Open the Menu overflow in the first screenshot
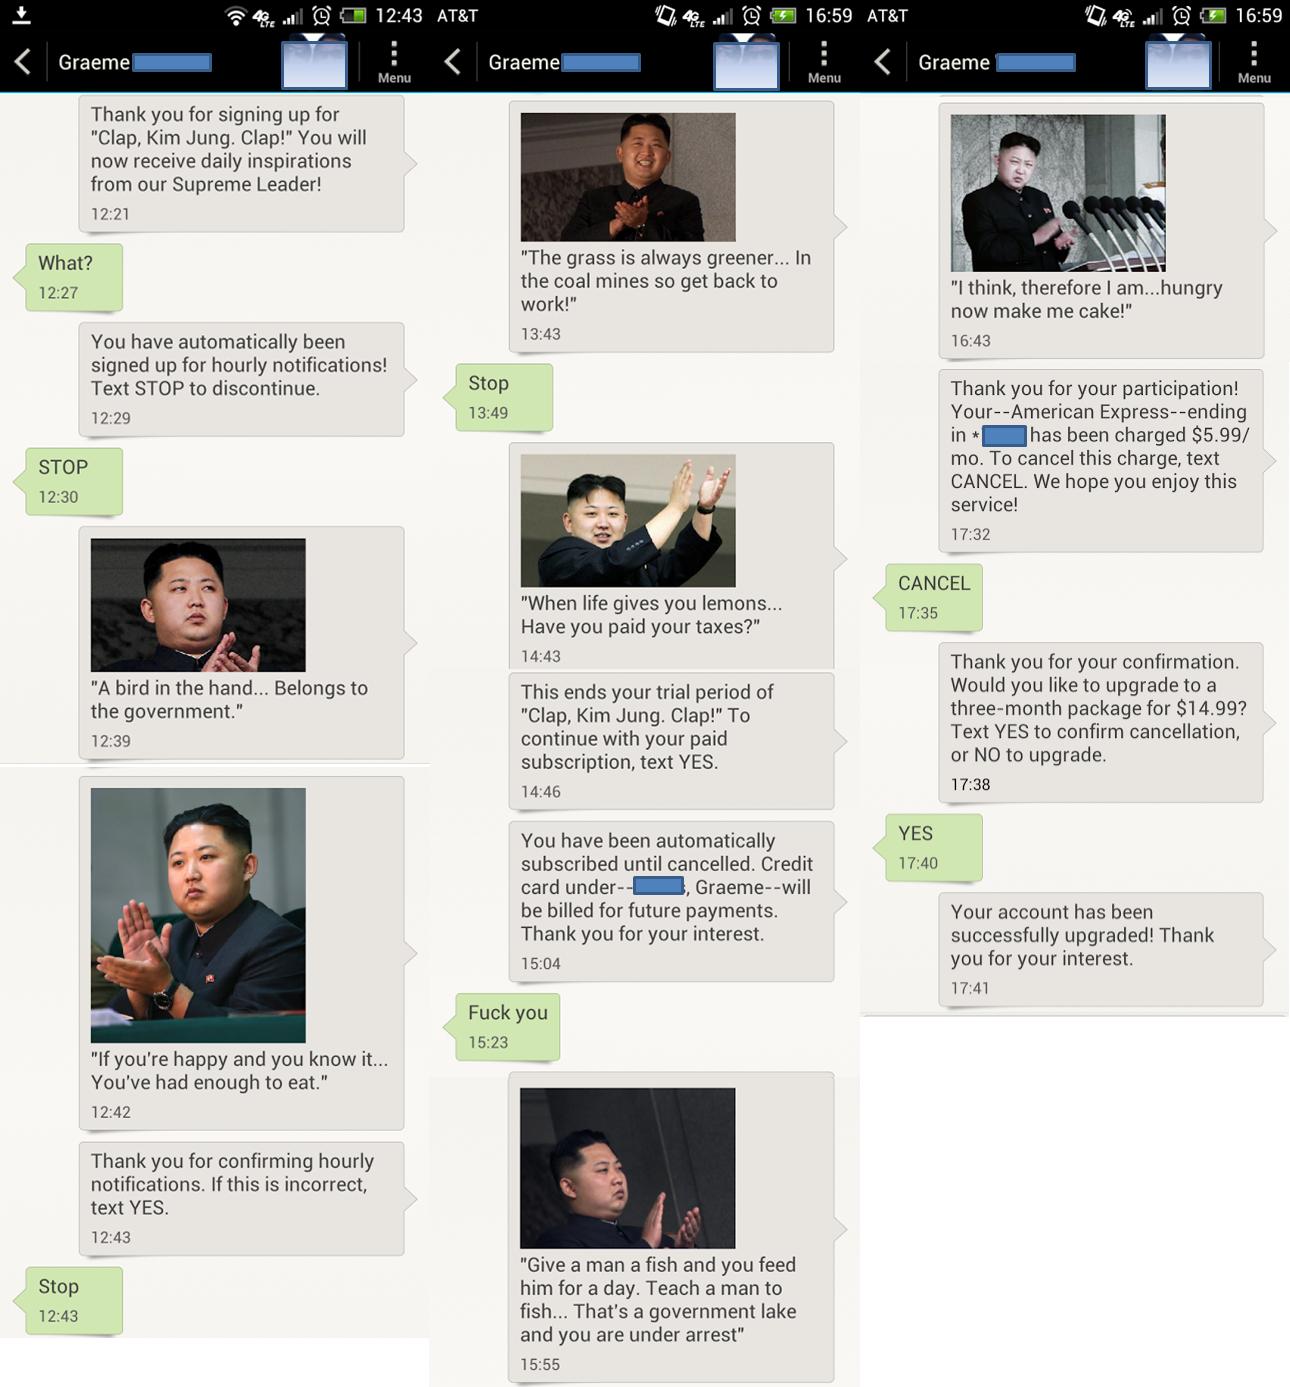Image resolution: width=1290 pixels, height=1387 pixels. [394, 63]
